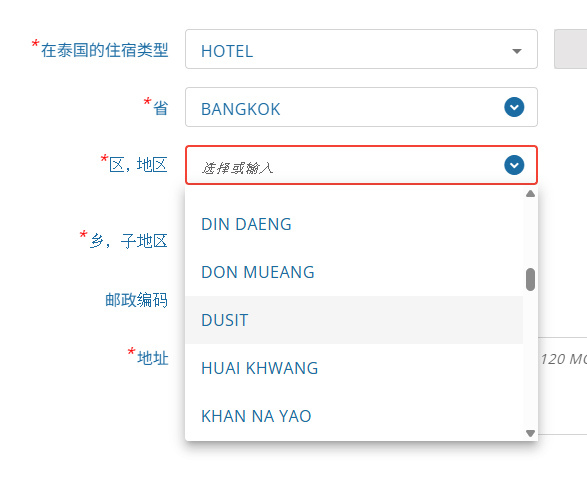Click the 邮政编码 postal code label
This screenshot has width=587, height=485.
136,300
